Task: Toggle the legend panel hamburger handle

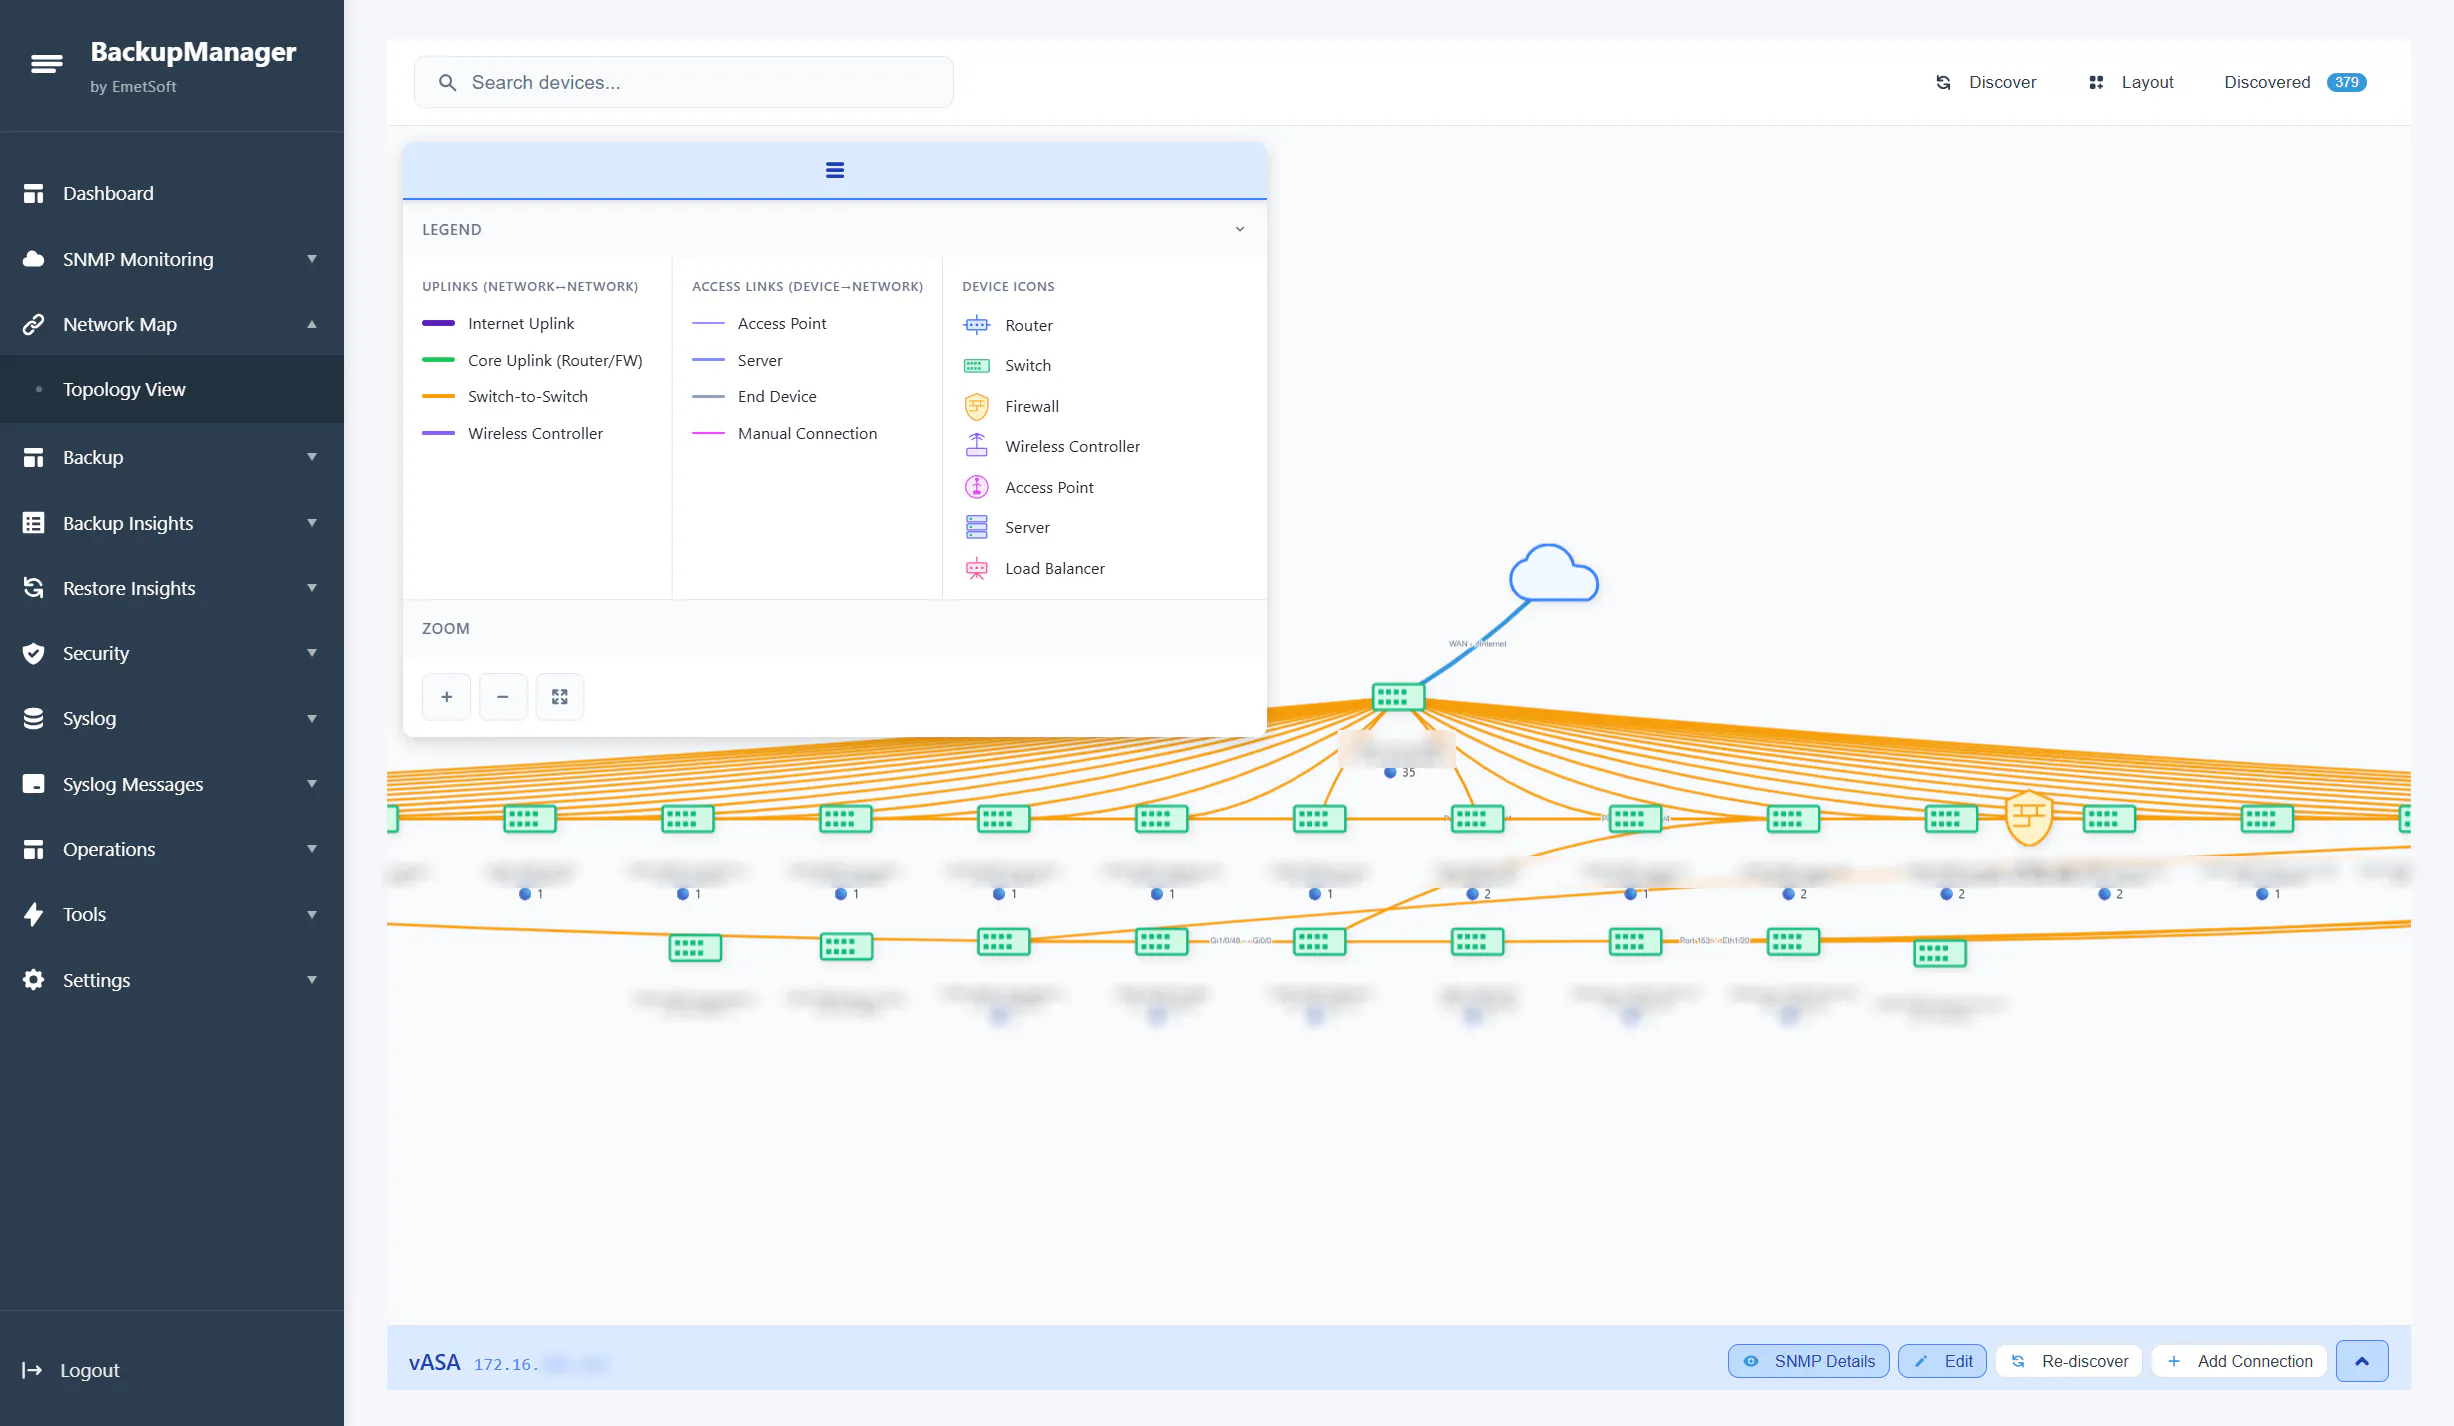Action: 835,170
